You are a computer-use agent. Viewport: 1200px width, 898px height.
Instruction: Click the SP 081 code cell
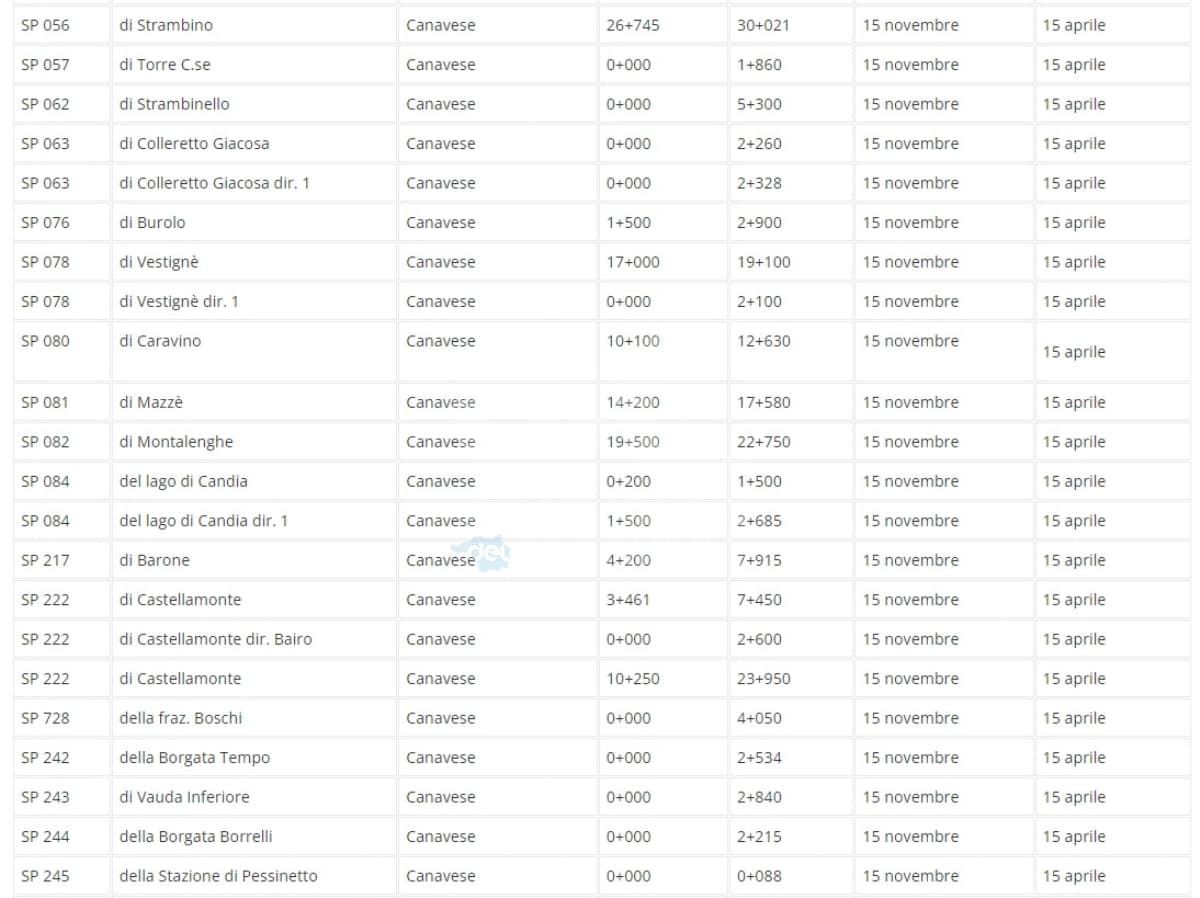tap(46, 403)
